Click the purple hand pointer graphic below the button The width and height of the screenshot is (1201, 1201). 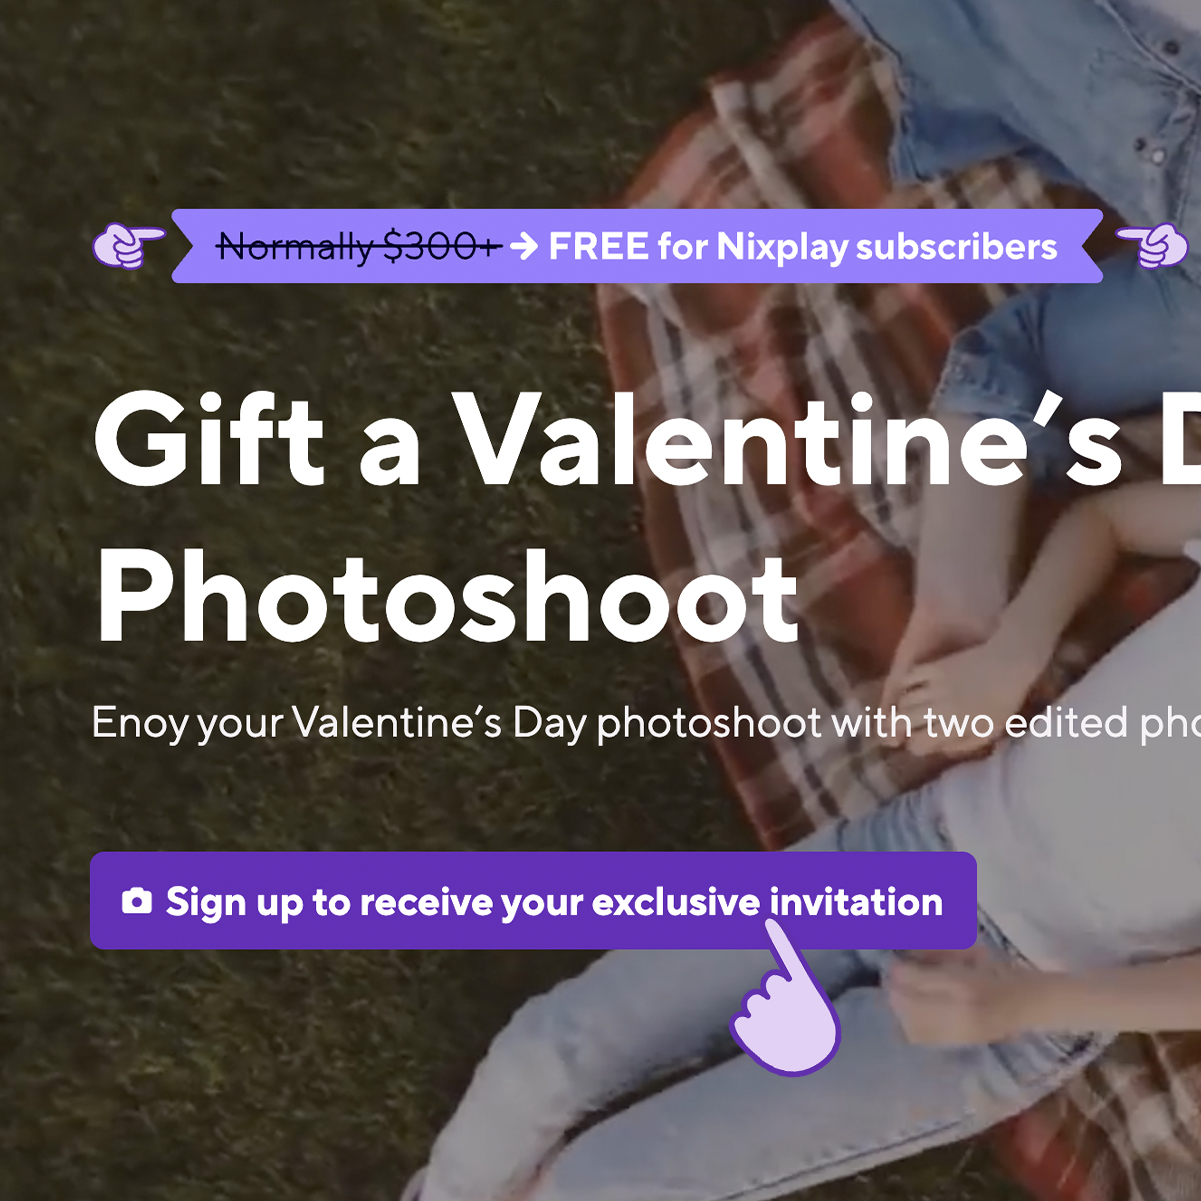point(787,998)
